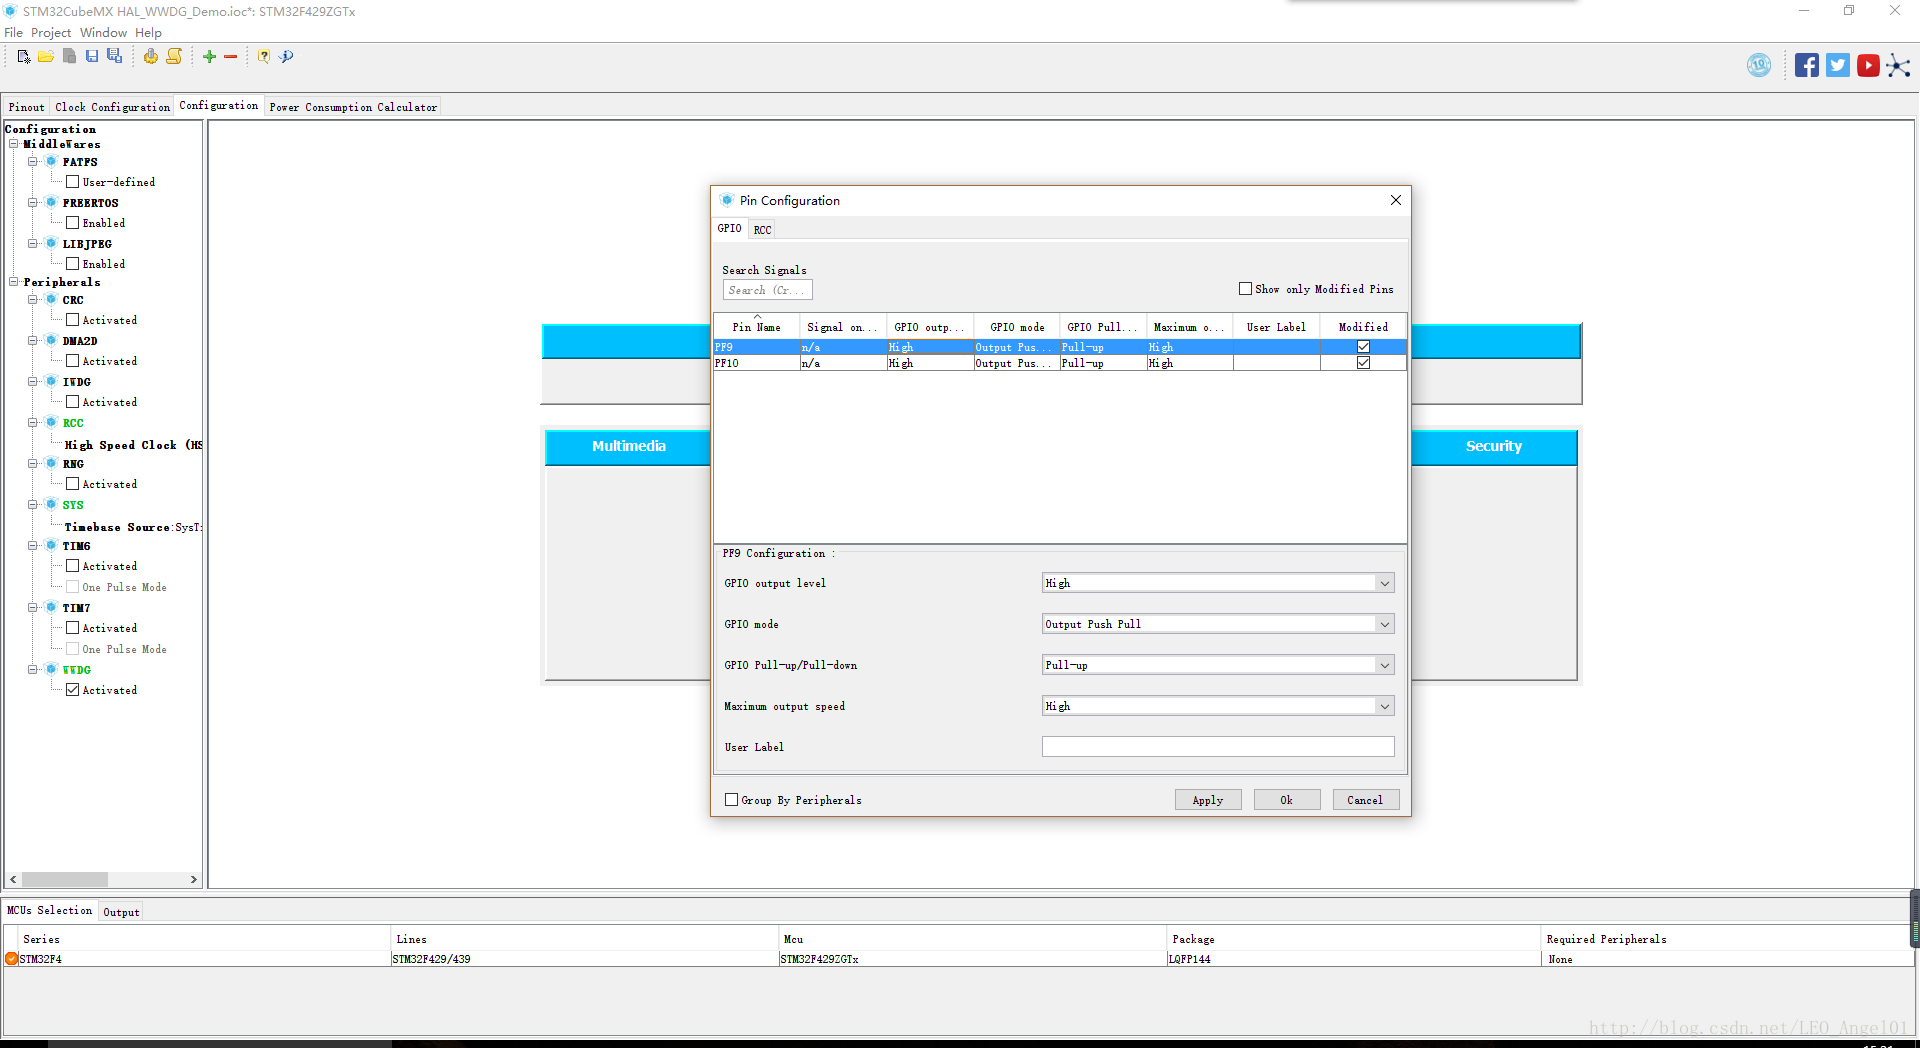Click the Generate Code gear icon

tap(150, 57)
